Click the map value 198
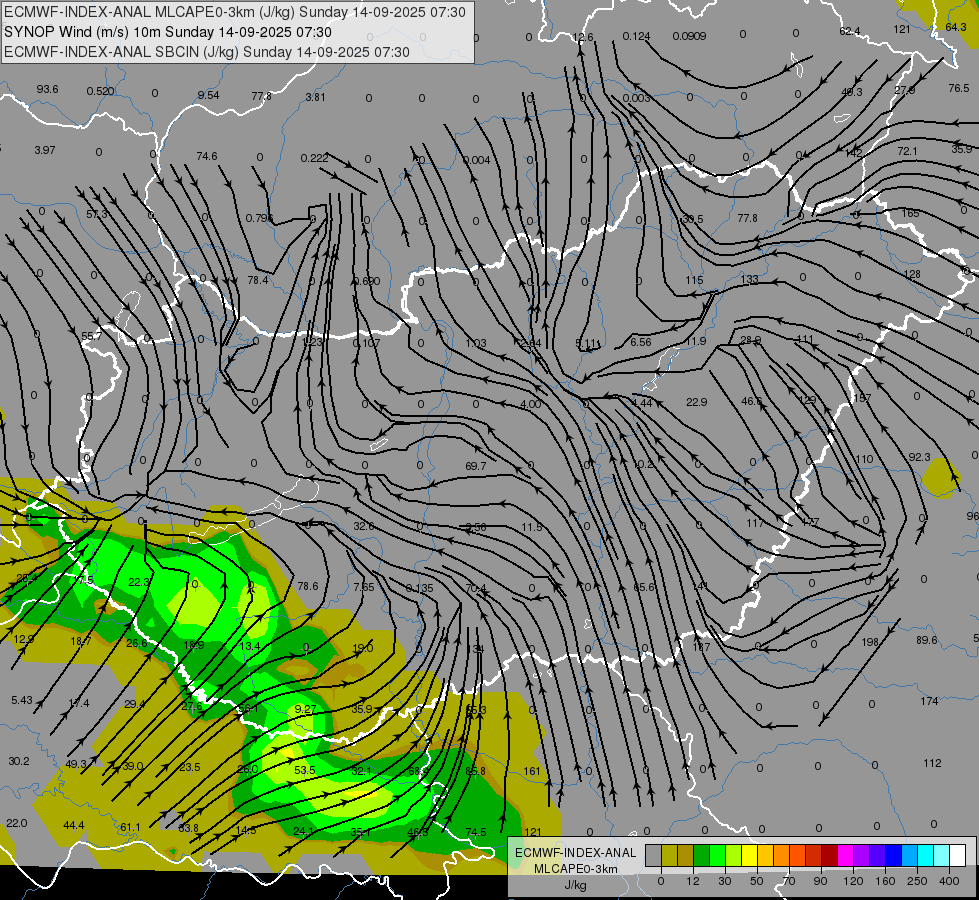Screen dimensions: 979x900 pyautogui.click(x=870, y=641)
